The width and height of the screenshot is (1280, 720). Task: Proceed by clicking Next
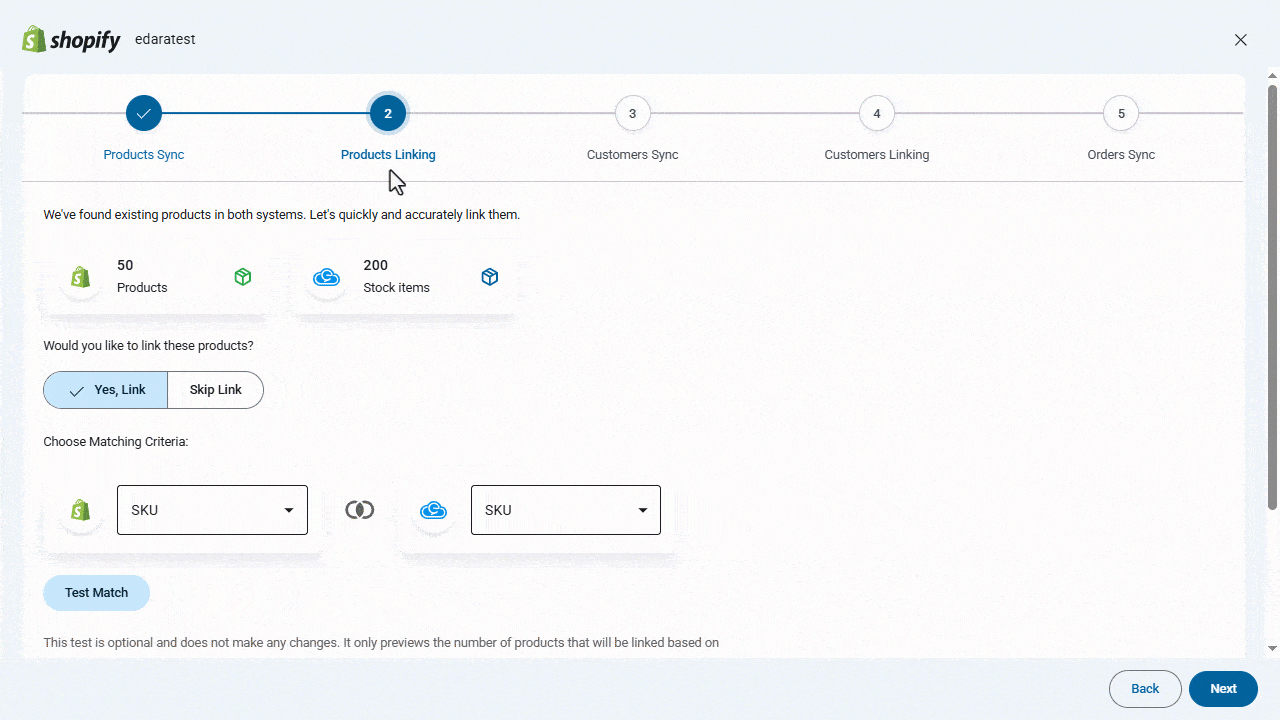[1223, 688]
